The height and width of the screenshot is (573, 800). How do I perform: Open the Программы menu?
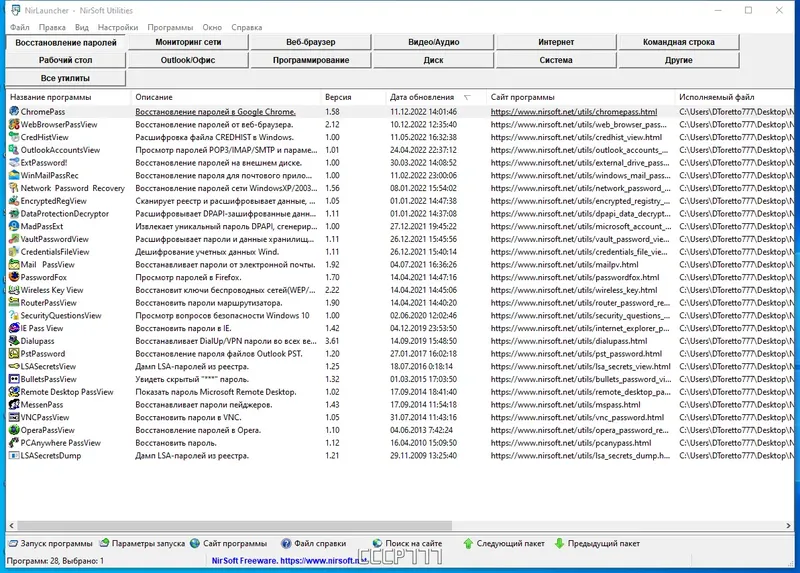point(170,27)
